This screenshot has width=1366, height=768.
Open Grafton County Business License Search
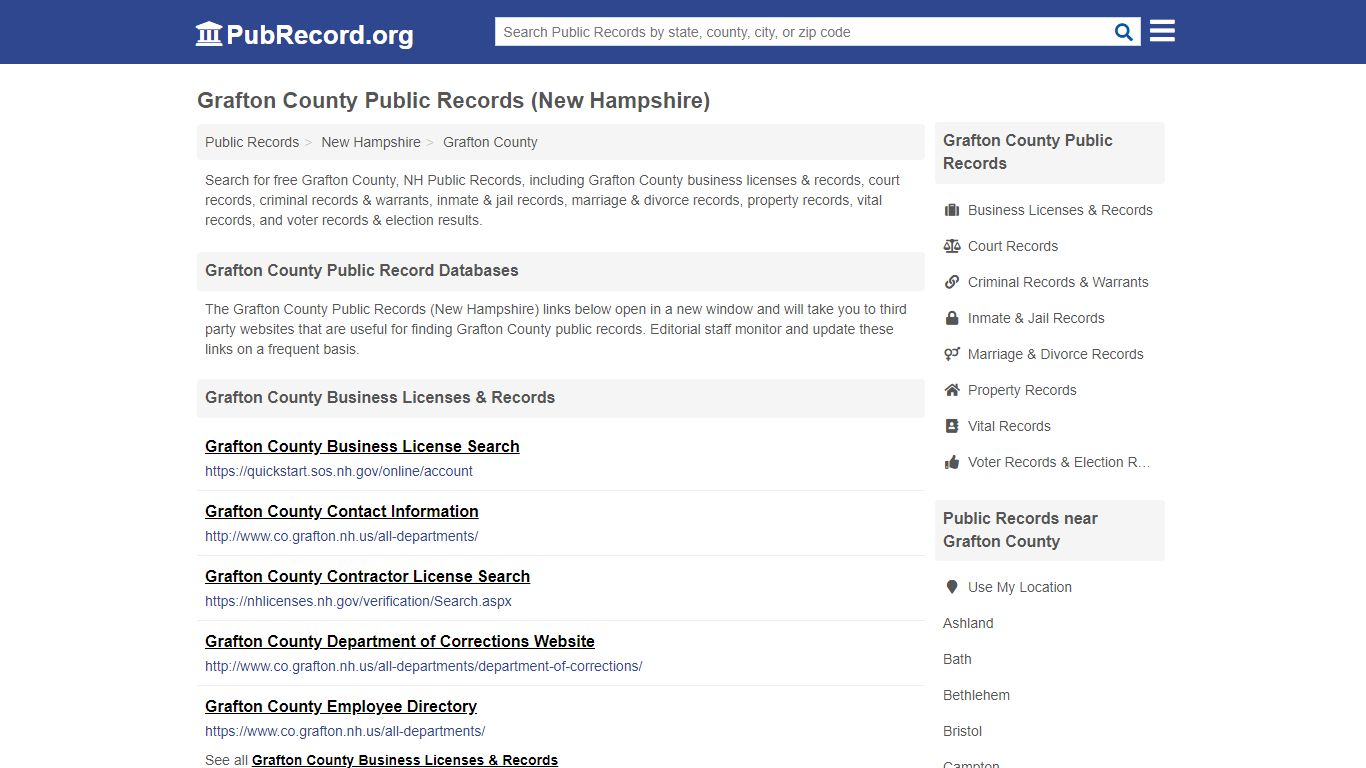pyautogui.click(x=362, y=446)
